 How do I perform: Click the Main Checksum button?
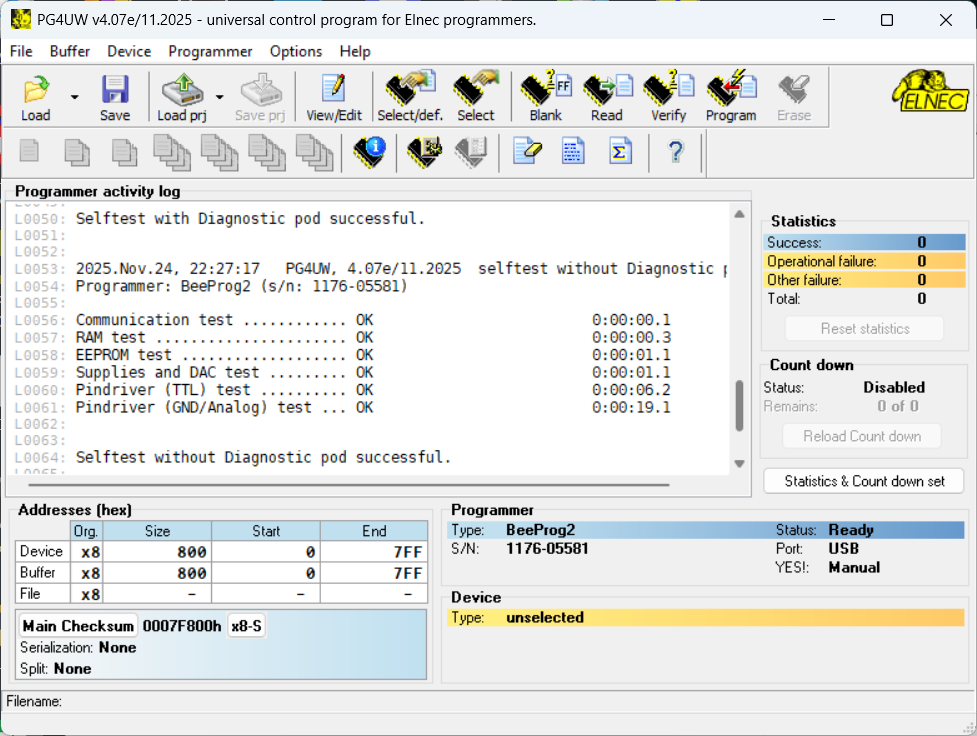coord(78,626)
